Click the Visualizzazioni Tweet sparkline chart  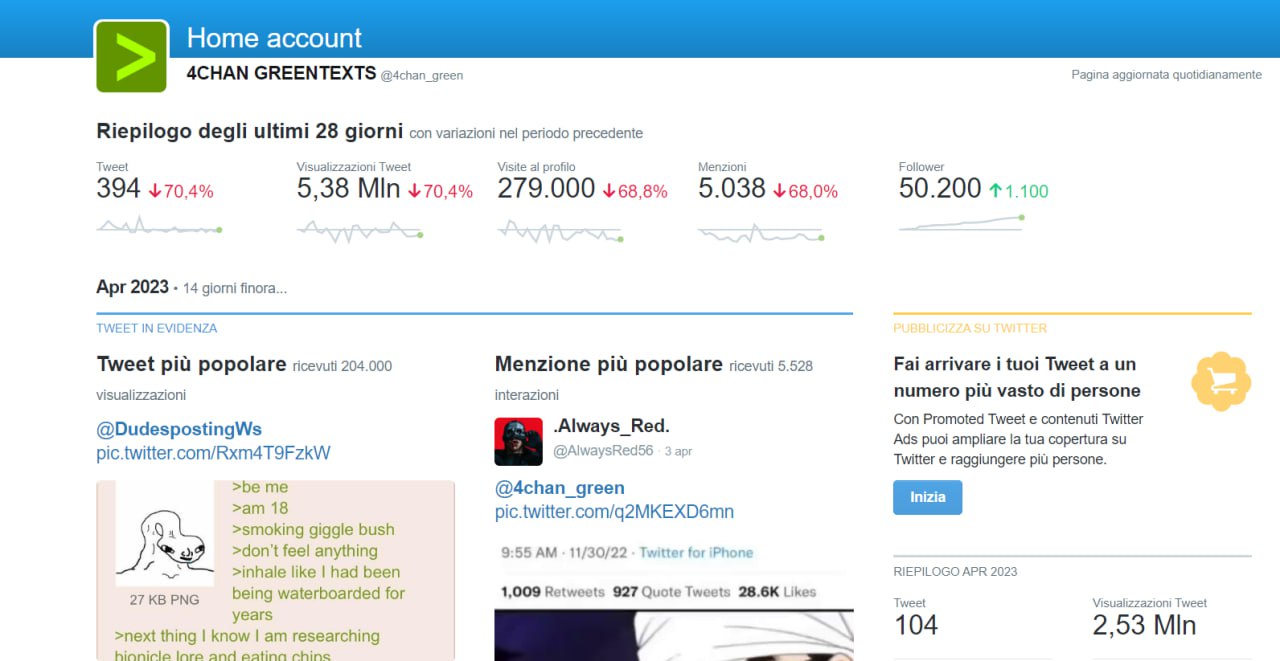pyautogui.click(x=359, y=231)
